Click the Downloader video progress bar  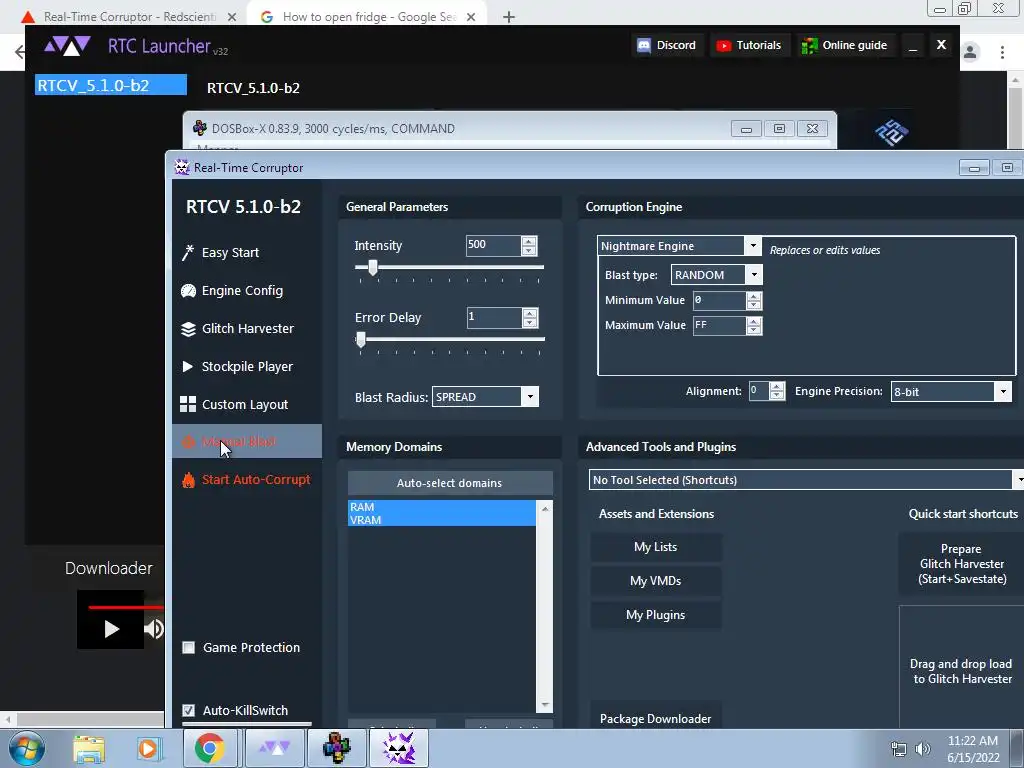tap(125, 607)
